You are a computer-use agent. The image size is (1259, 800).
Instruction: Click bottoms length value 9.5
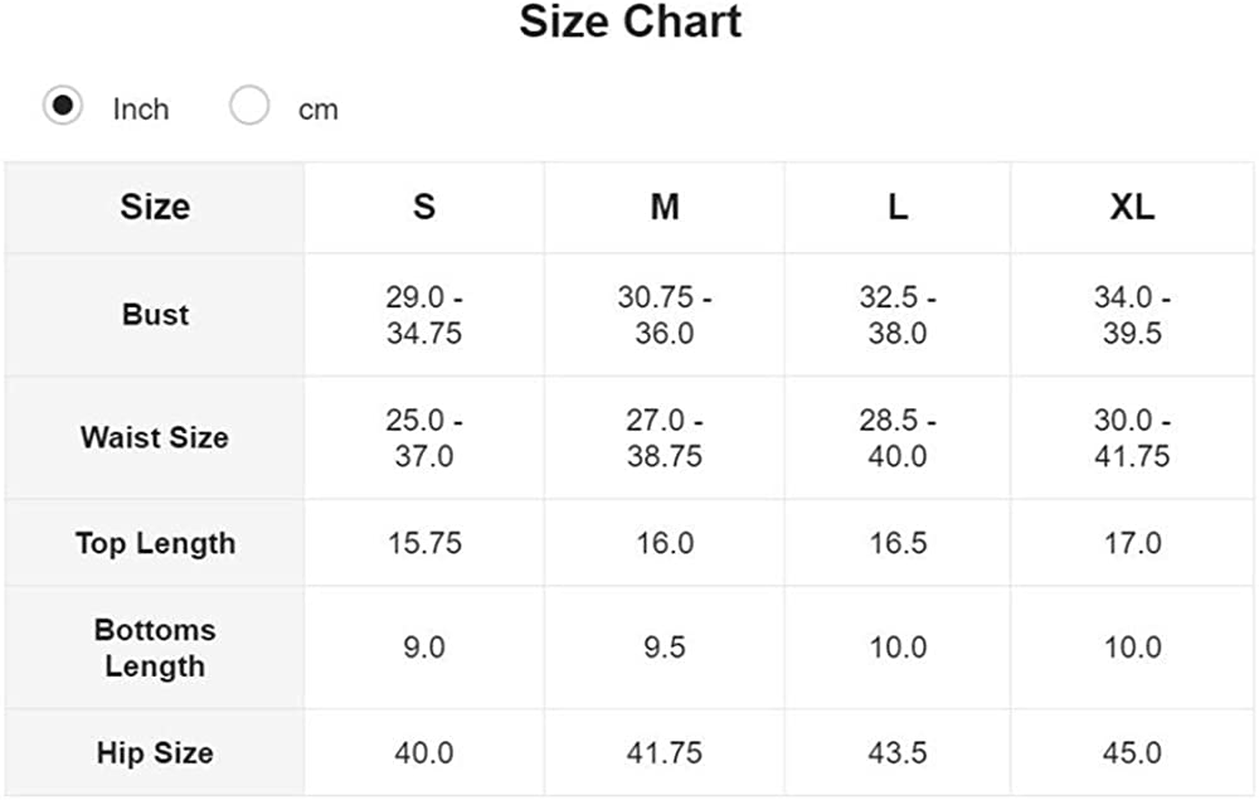pos(664,648)
